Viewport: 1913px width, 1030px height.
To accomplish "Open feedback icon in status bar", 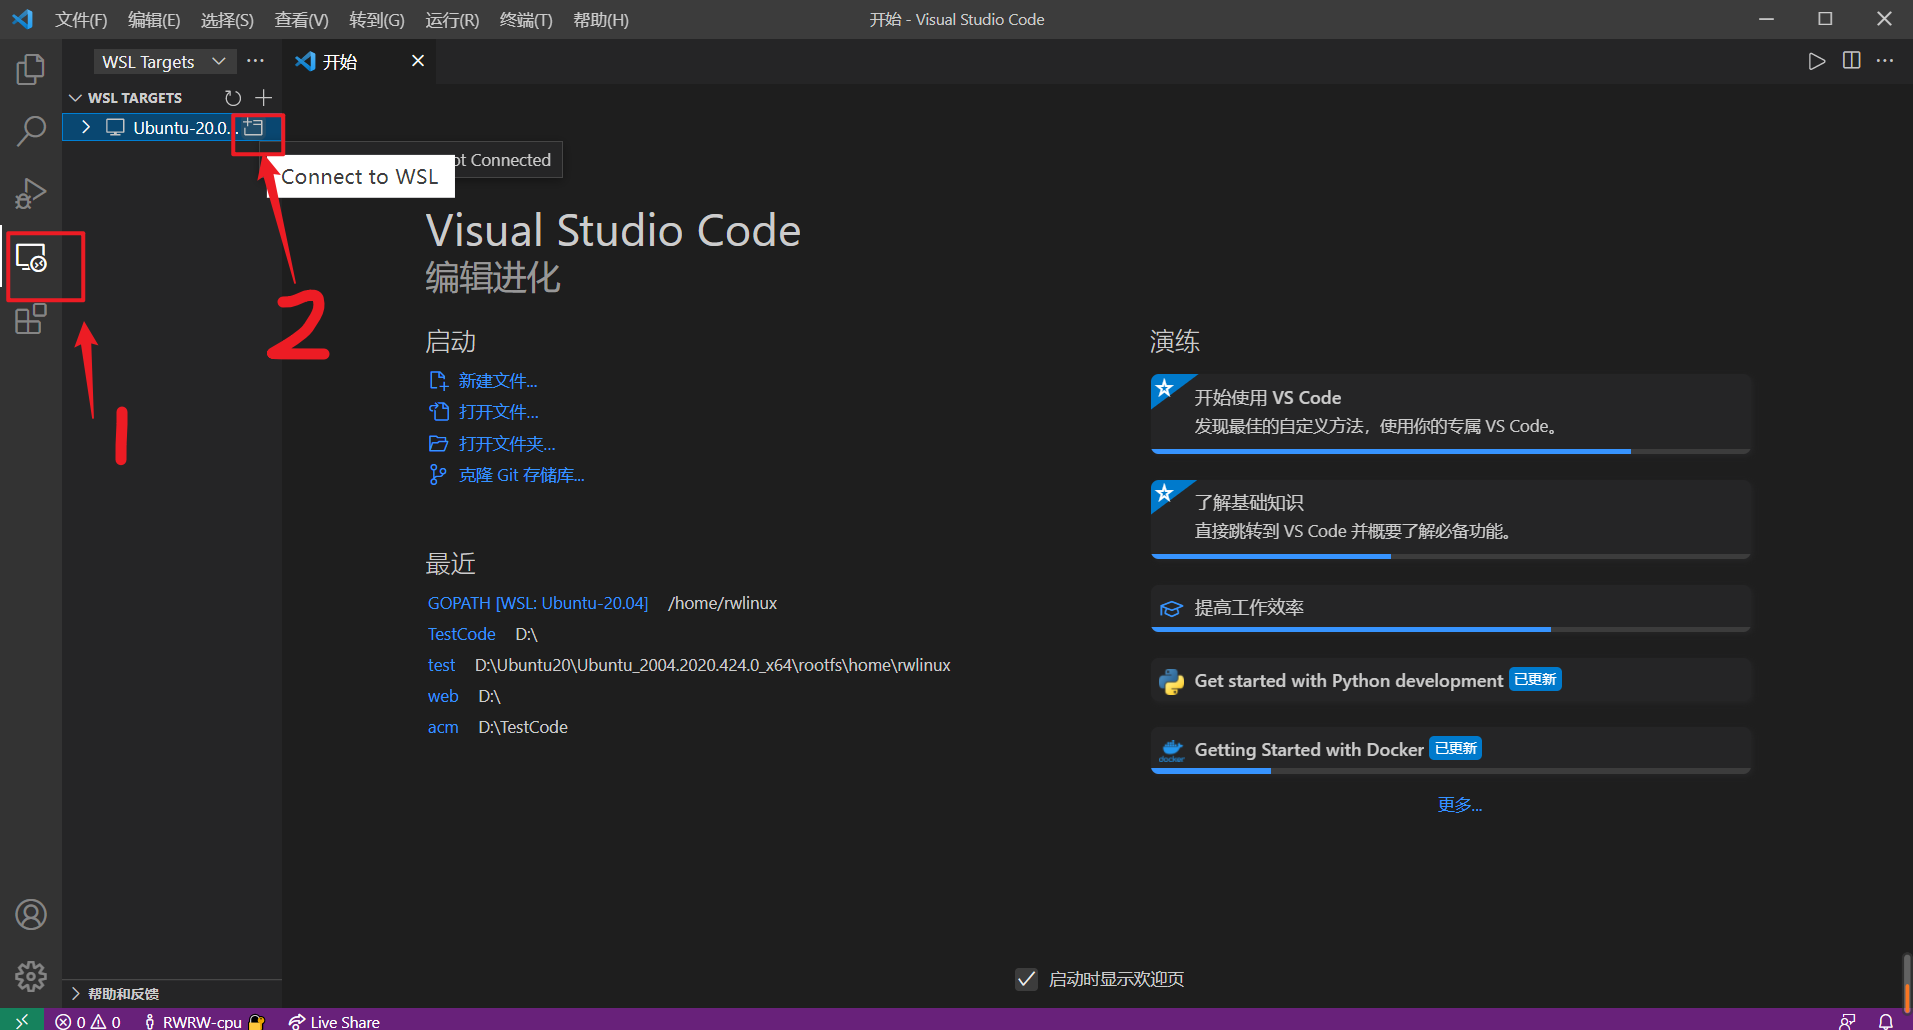I will tap(1847, 1021).
